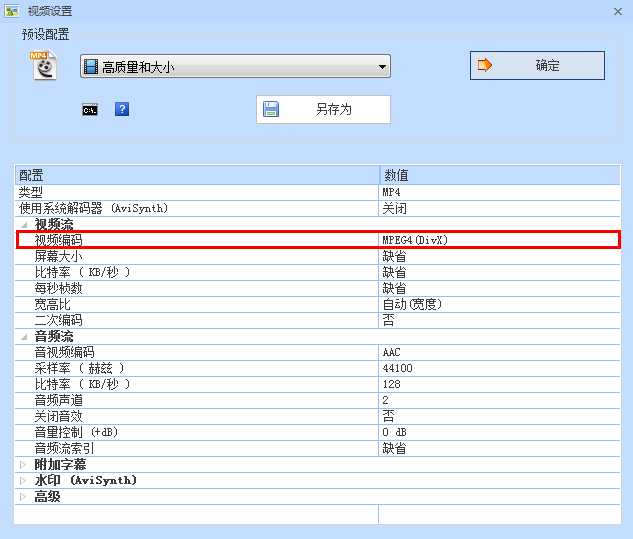The height and width of the screenshot is (539, 633).
Task: Select the 音量控制 (+dB) row
Action: pos(318,432)
